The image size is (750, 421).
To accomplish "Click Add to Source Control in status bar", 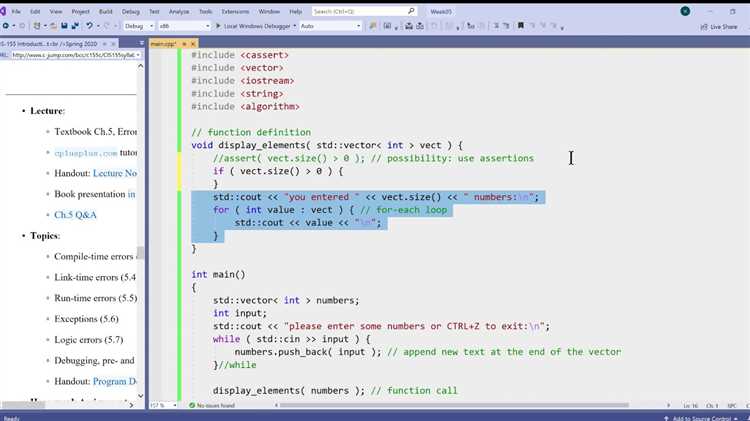I will pos(702,418).
